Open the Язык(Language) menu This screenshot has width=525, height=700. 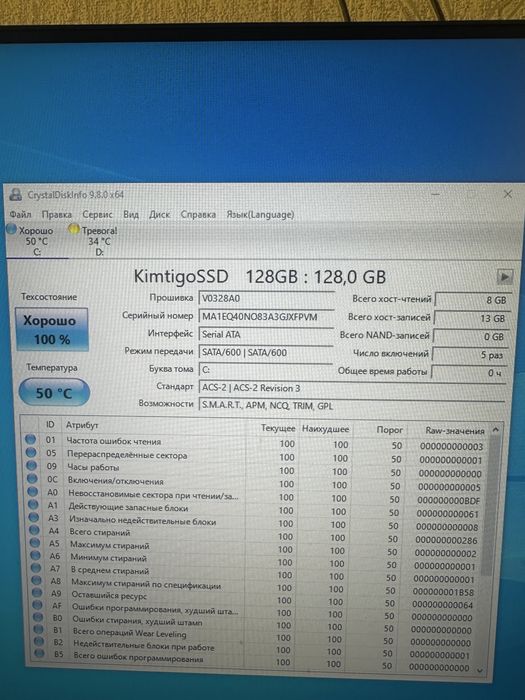[x=260, y=215]
